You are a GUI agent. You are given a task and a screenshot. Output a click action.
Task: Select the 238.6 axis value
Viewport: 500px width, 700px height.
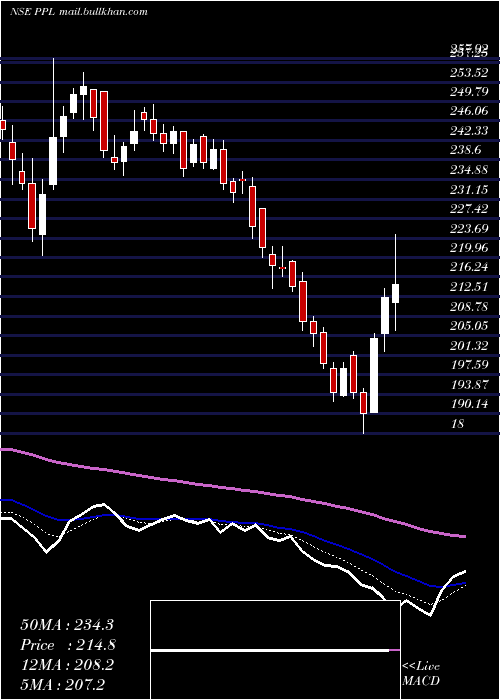point(466,151)
